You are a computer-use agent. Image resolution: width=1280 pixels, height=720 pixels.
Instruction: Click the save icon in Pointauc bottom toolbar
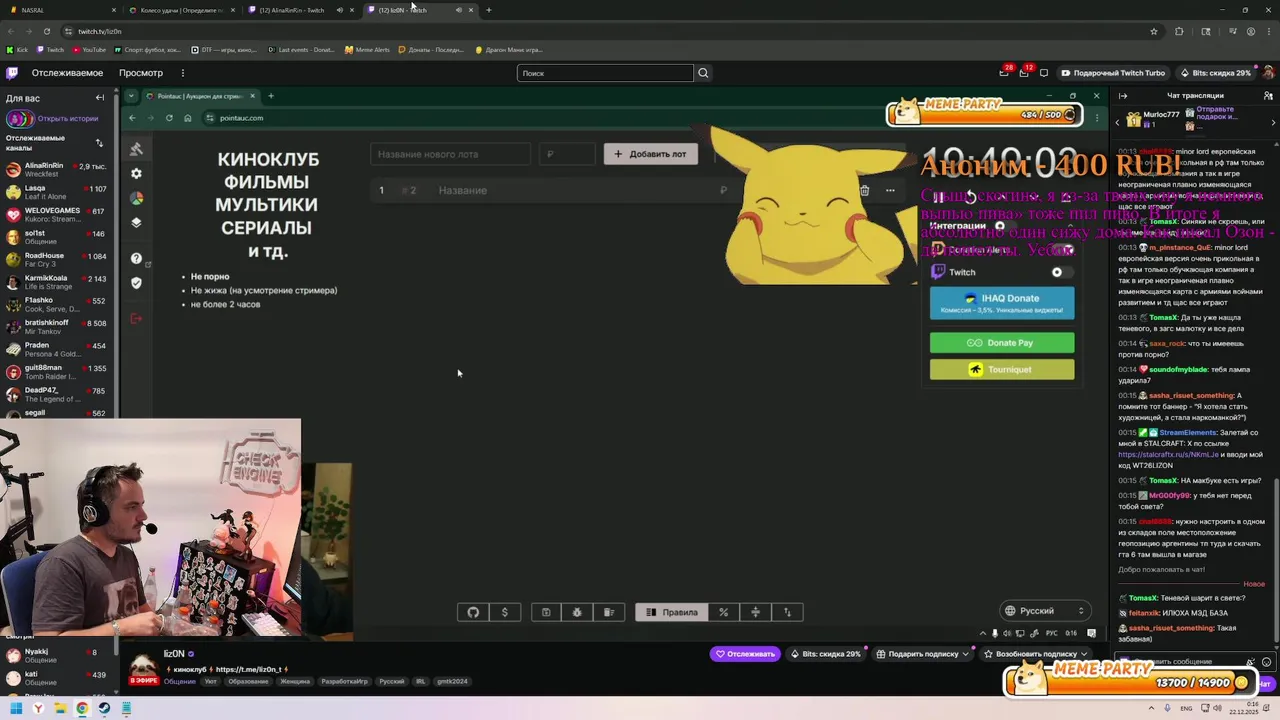546,612
